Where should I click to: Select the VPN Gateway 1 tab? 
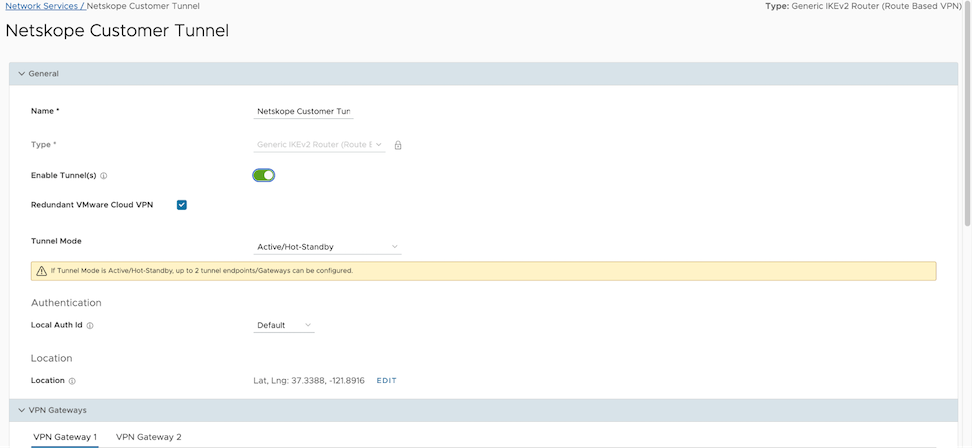(65, 437)
